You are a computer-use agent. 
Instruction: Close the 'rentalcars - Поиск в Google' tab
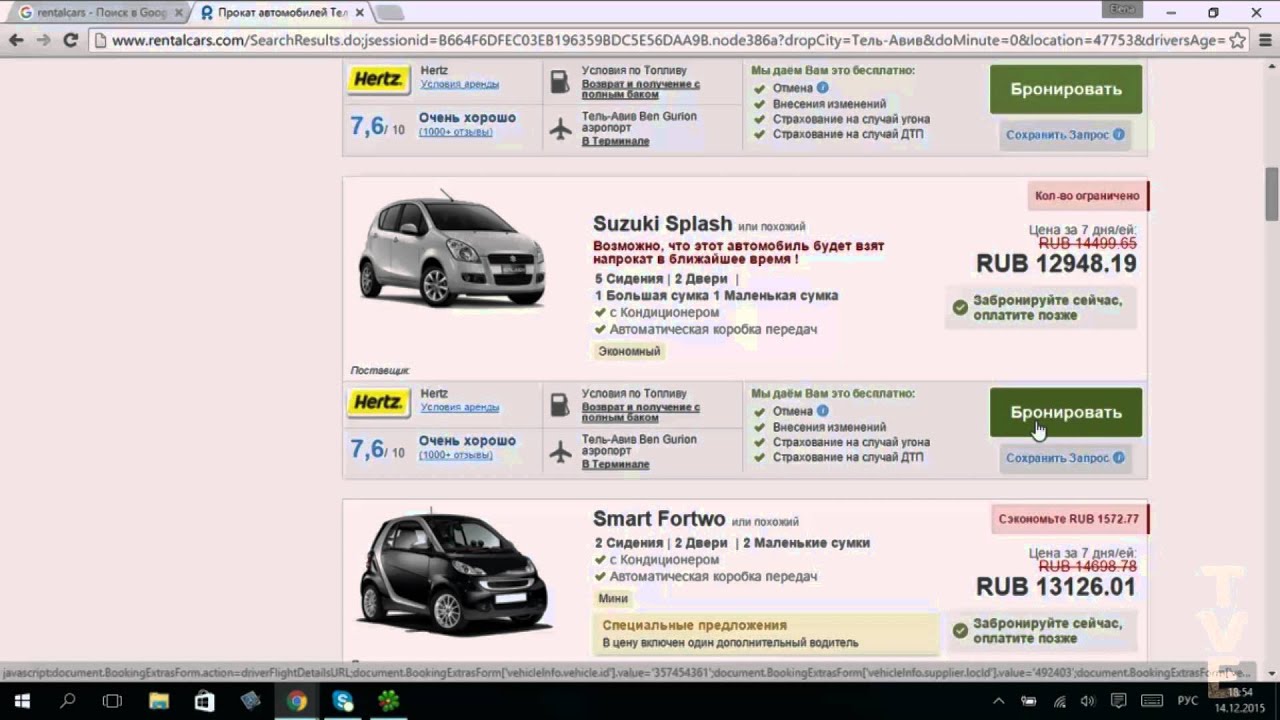pos(177,13)
